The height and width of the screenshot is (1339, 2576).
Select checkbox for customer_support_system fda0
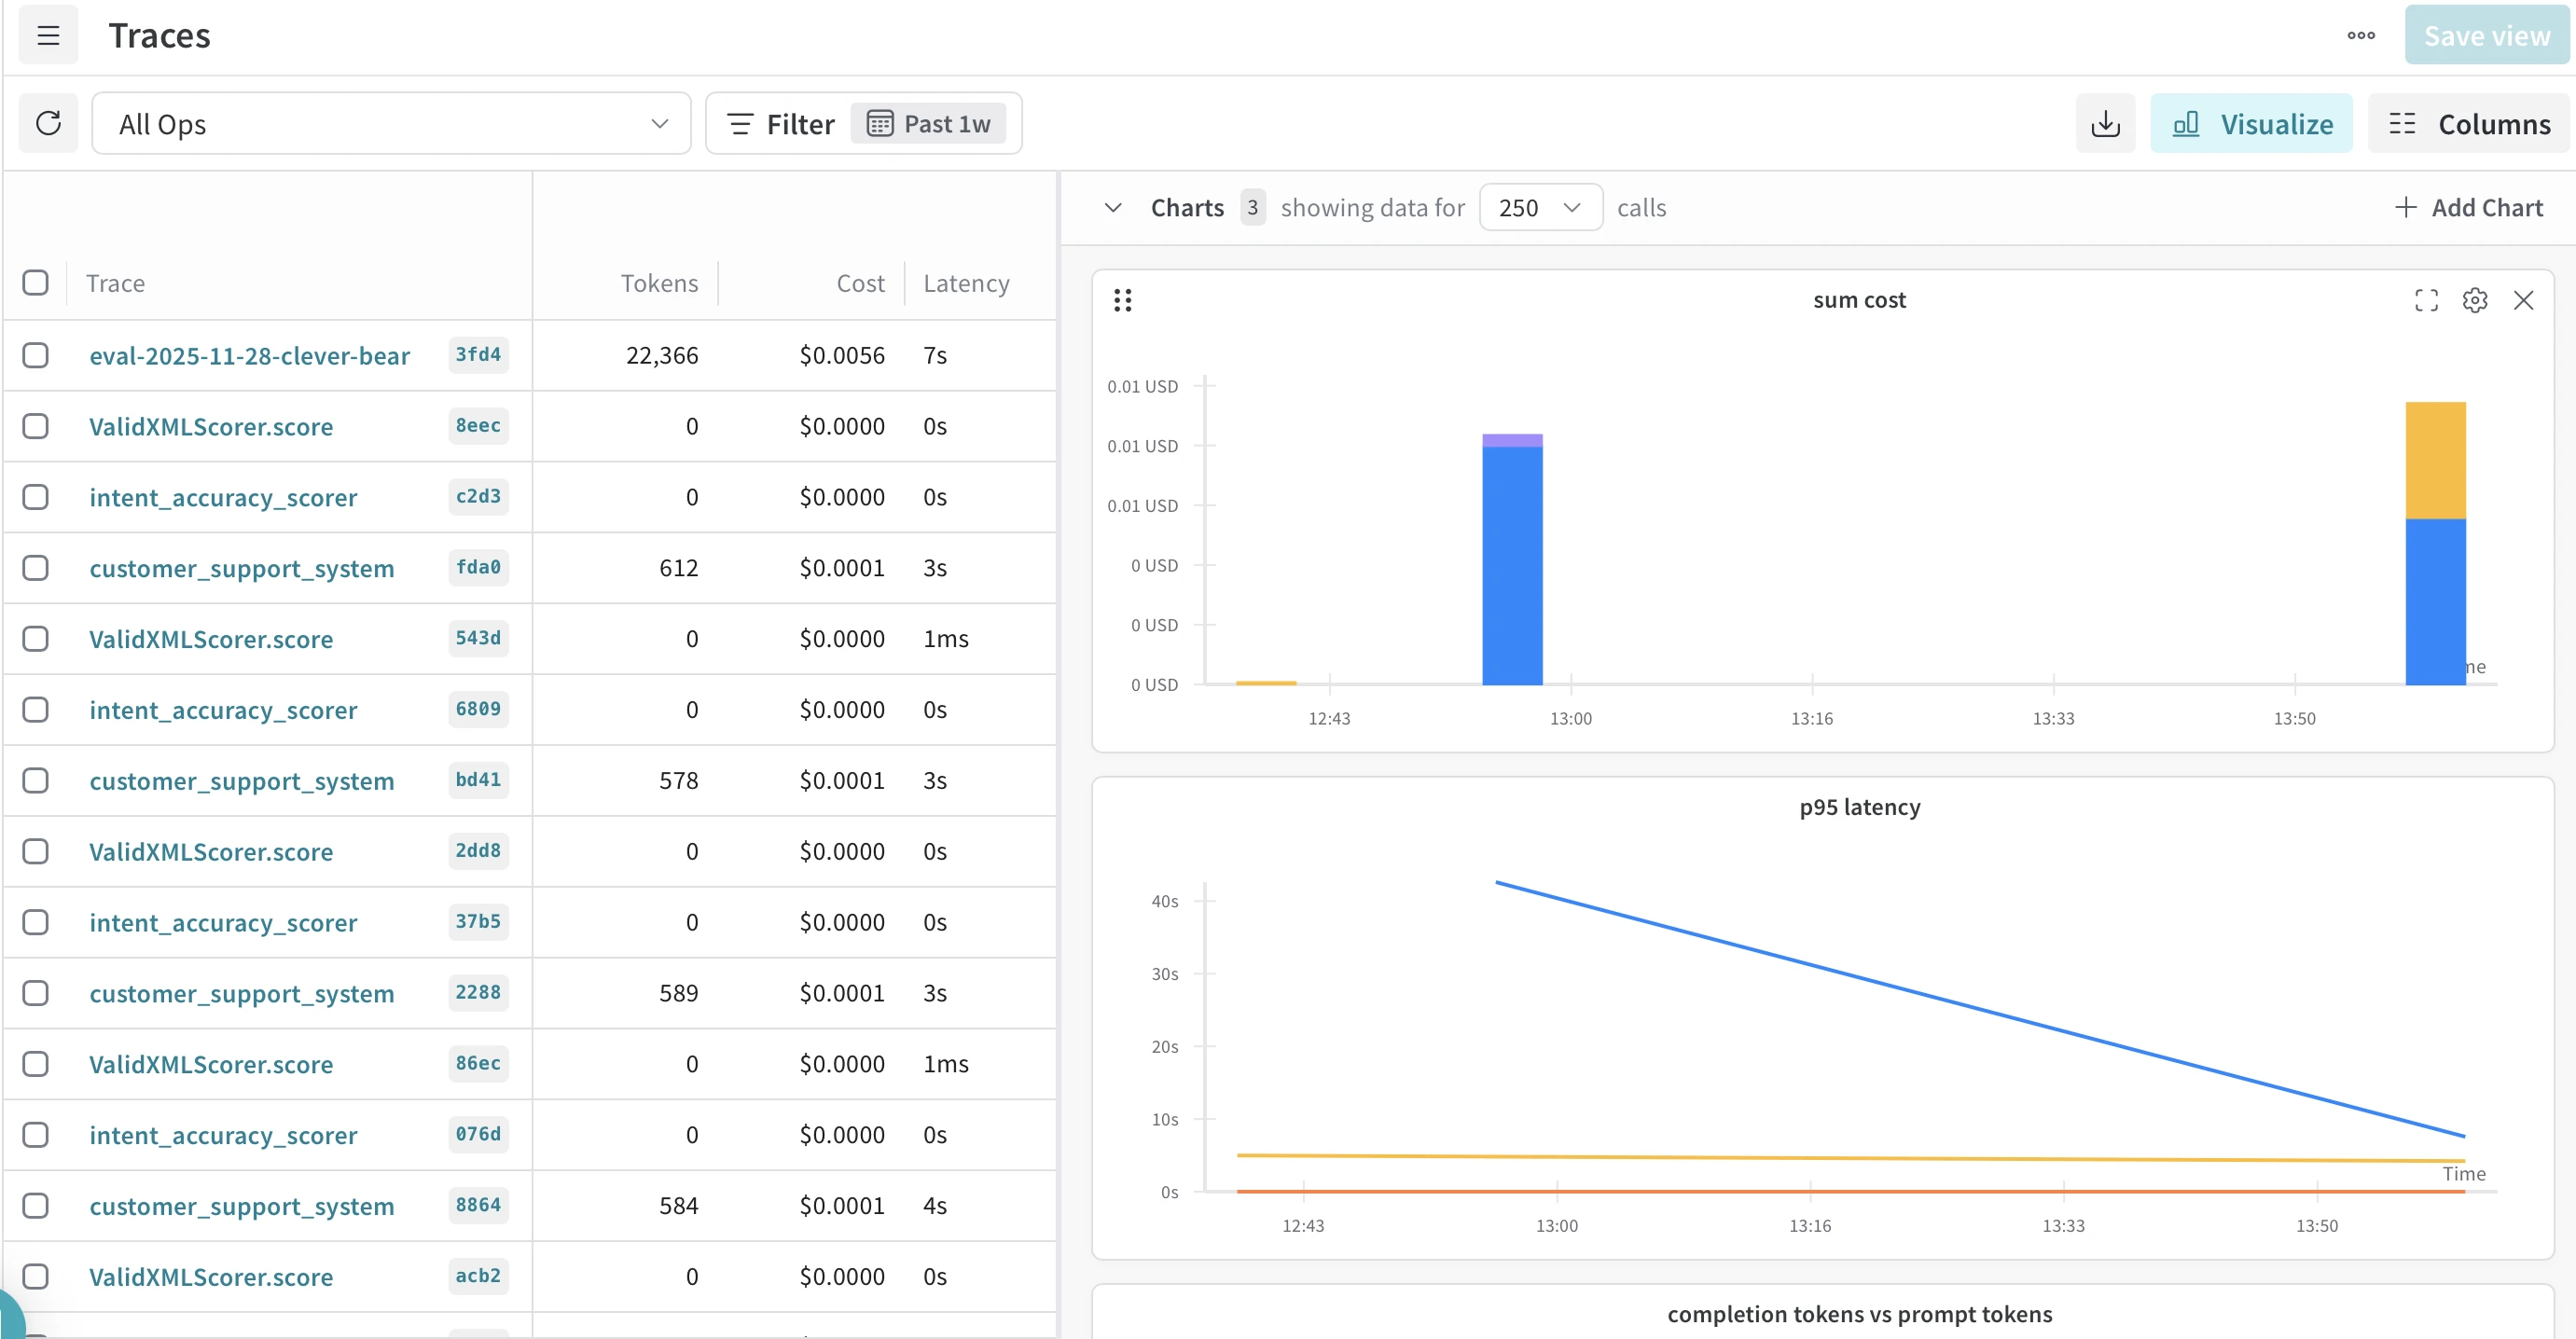(35, 568)
